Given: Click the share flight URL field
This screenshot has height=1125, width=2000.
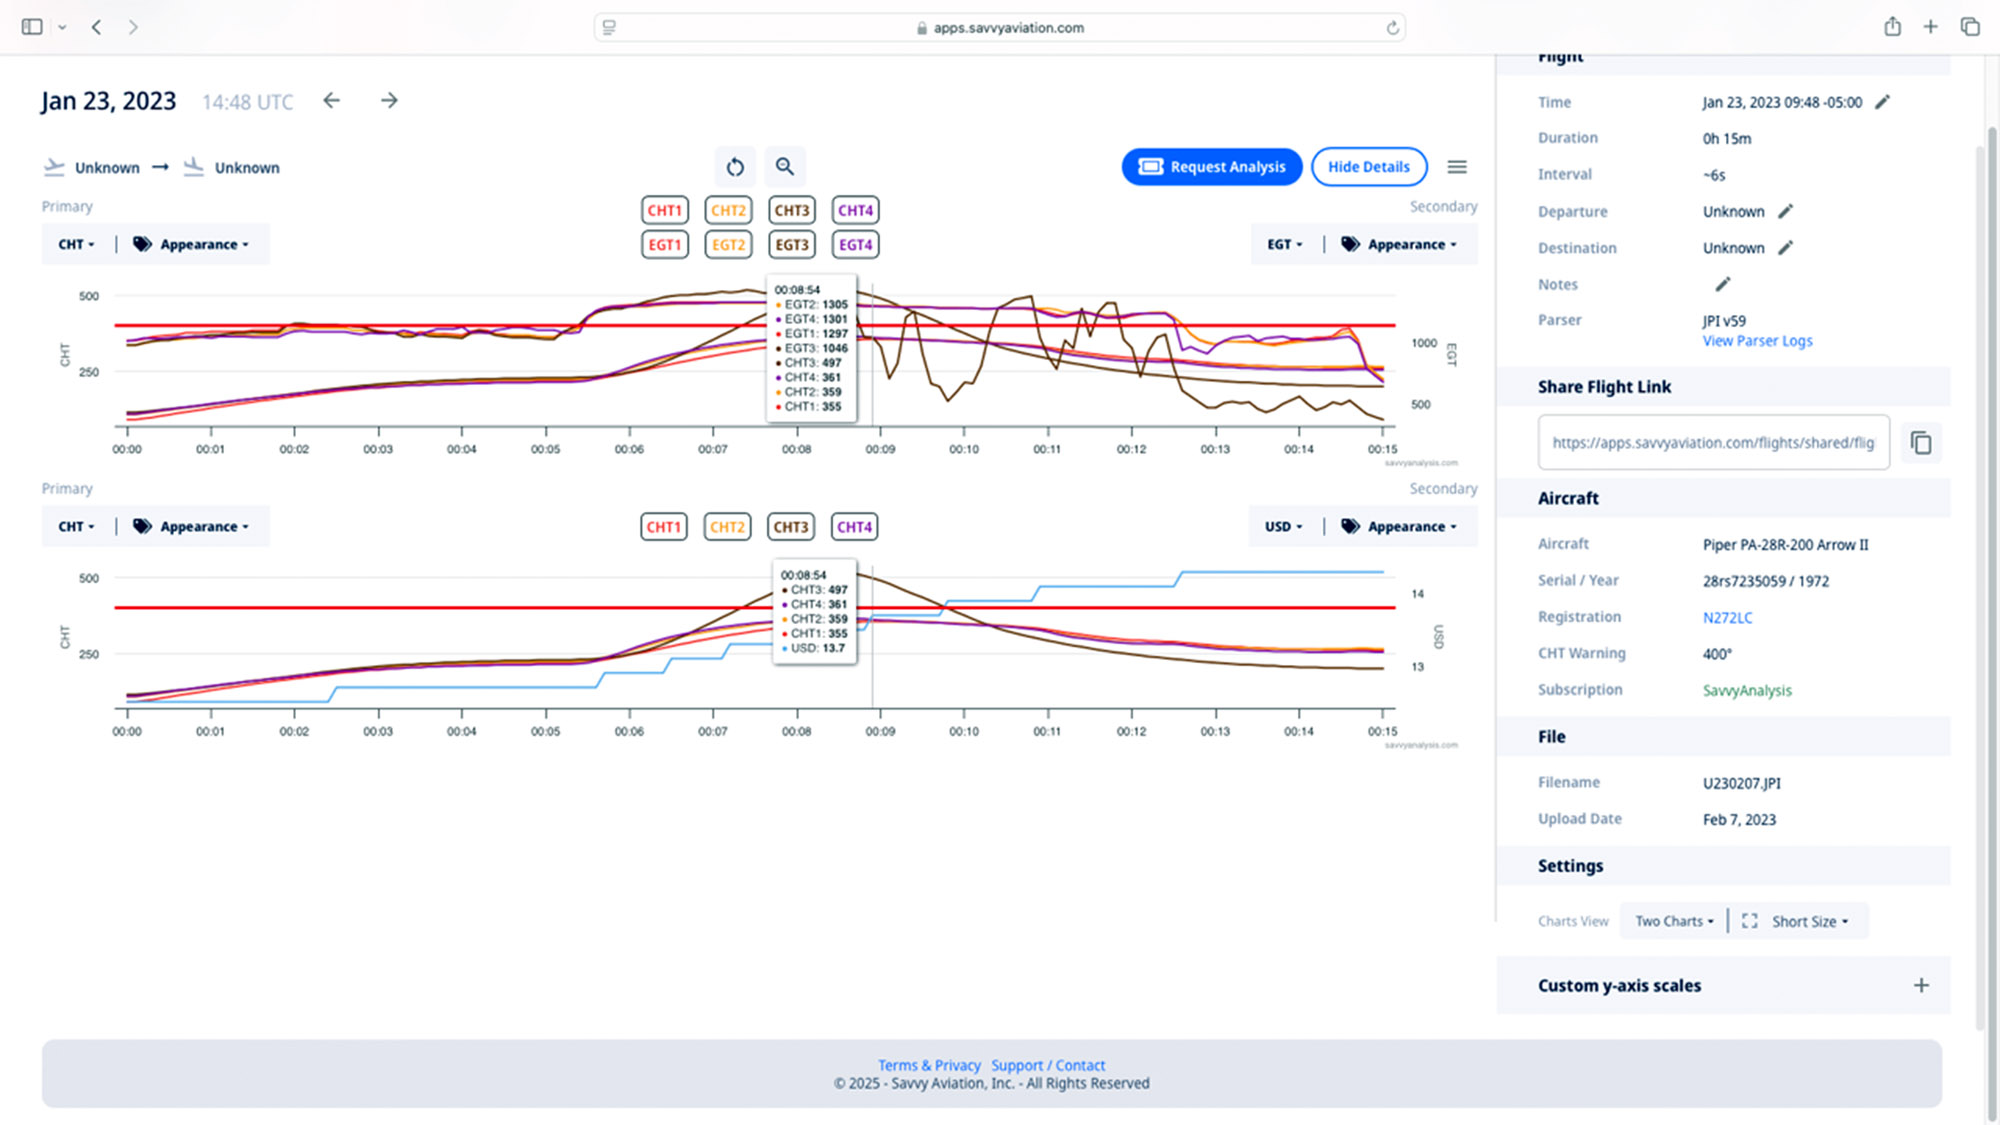Looking at the screenshot, I should point(1712,443).
